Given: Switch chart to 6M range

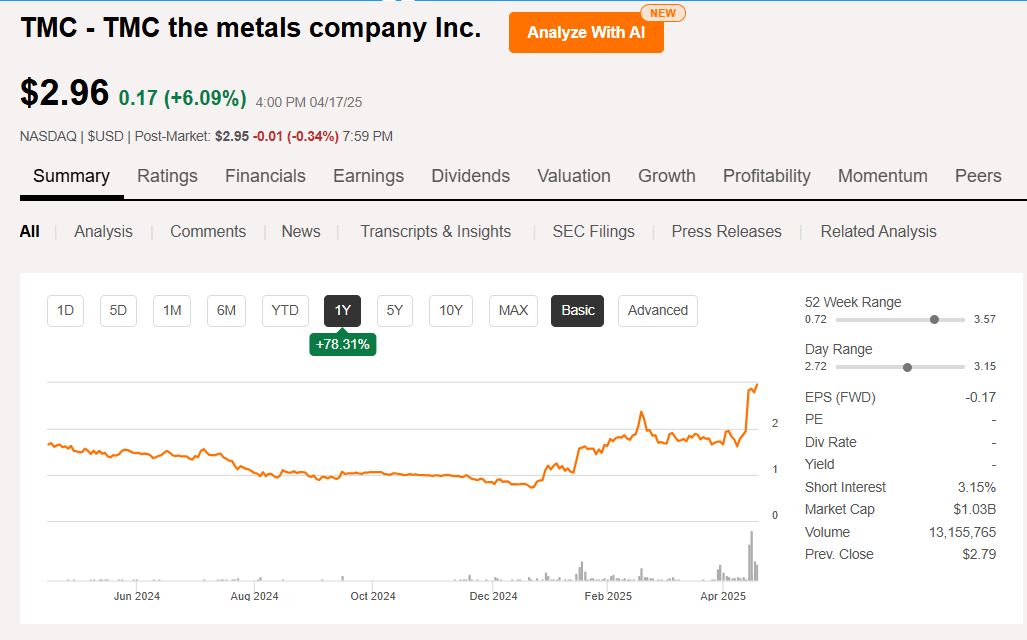Looking at the screenshot, I should pyautogui.click(x=226, y=311).
